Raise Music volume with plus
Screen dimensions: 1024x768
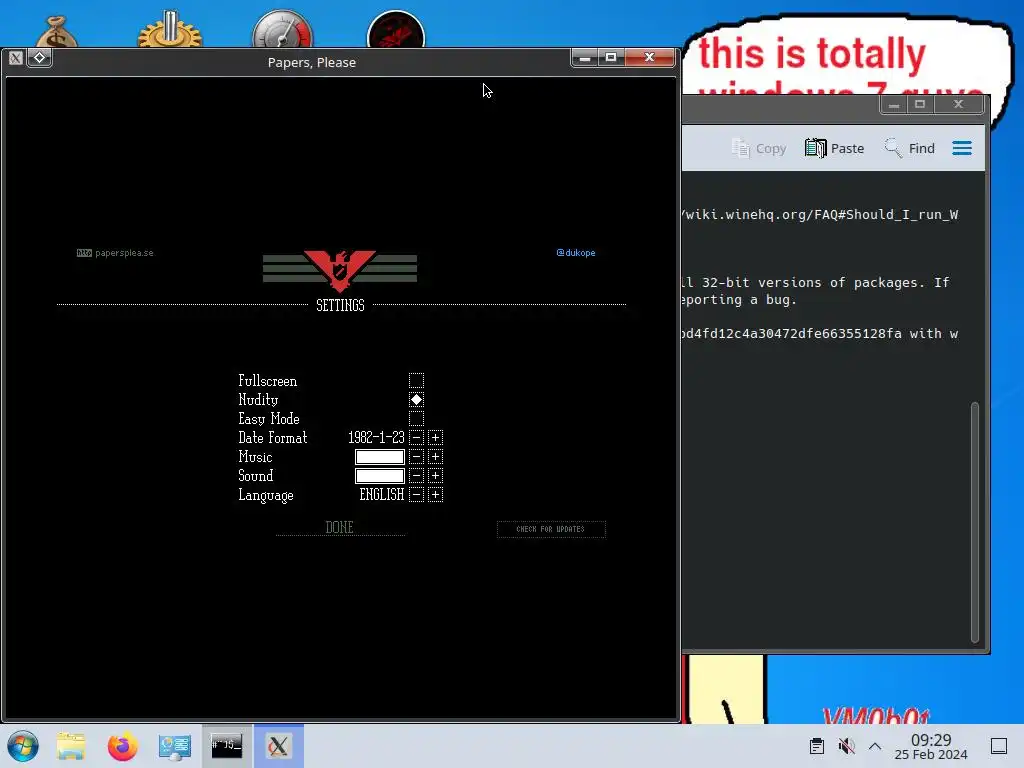pos(436,456)
